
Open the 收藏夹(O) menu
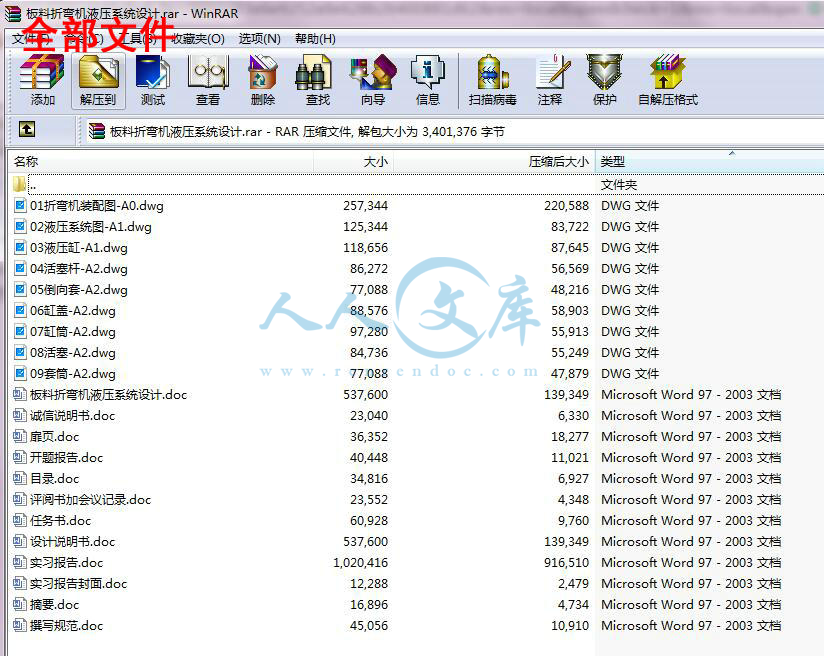(x=198, y=39)
